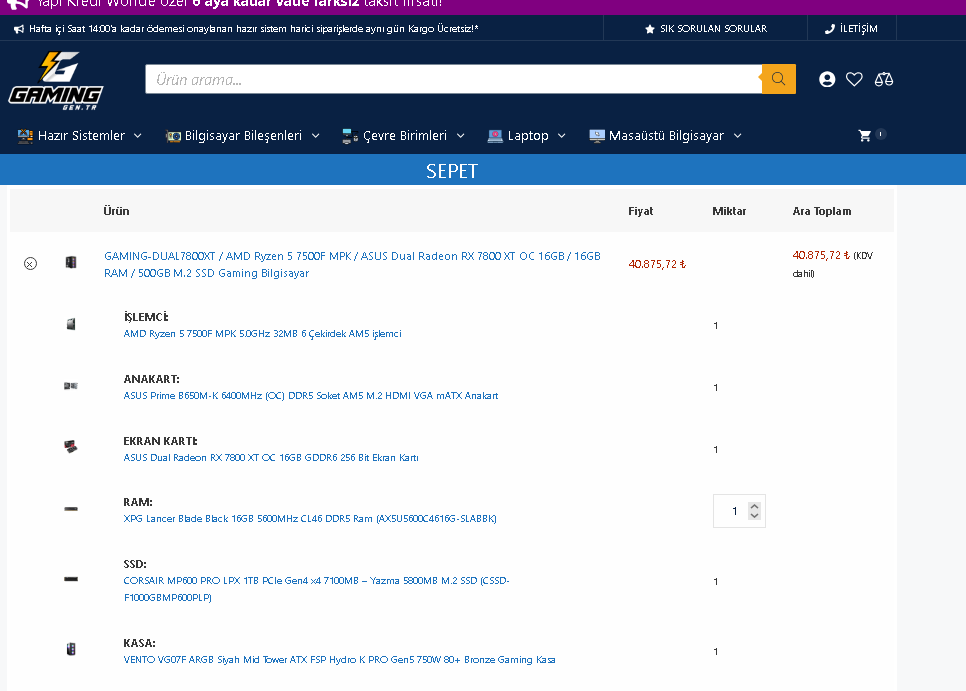The width and height of the screenshot is (966, 691).
Task: Click the 40.875,72 ₺ price in Fiyat column
Action: (x=657, y=264)
